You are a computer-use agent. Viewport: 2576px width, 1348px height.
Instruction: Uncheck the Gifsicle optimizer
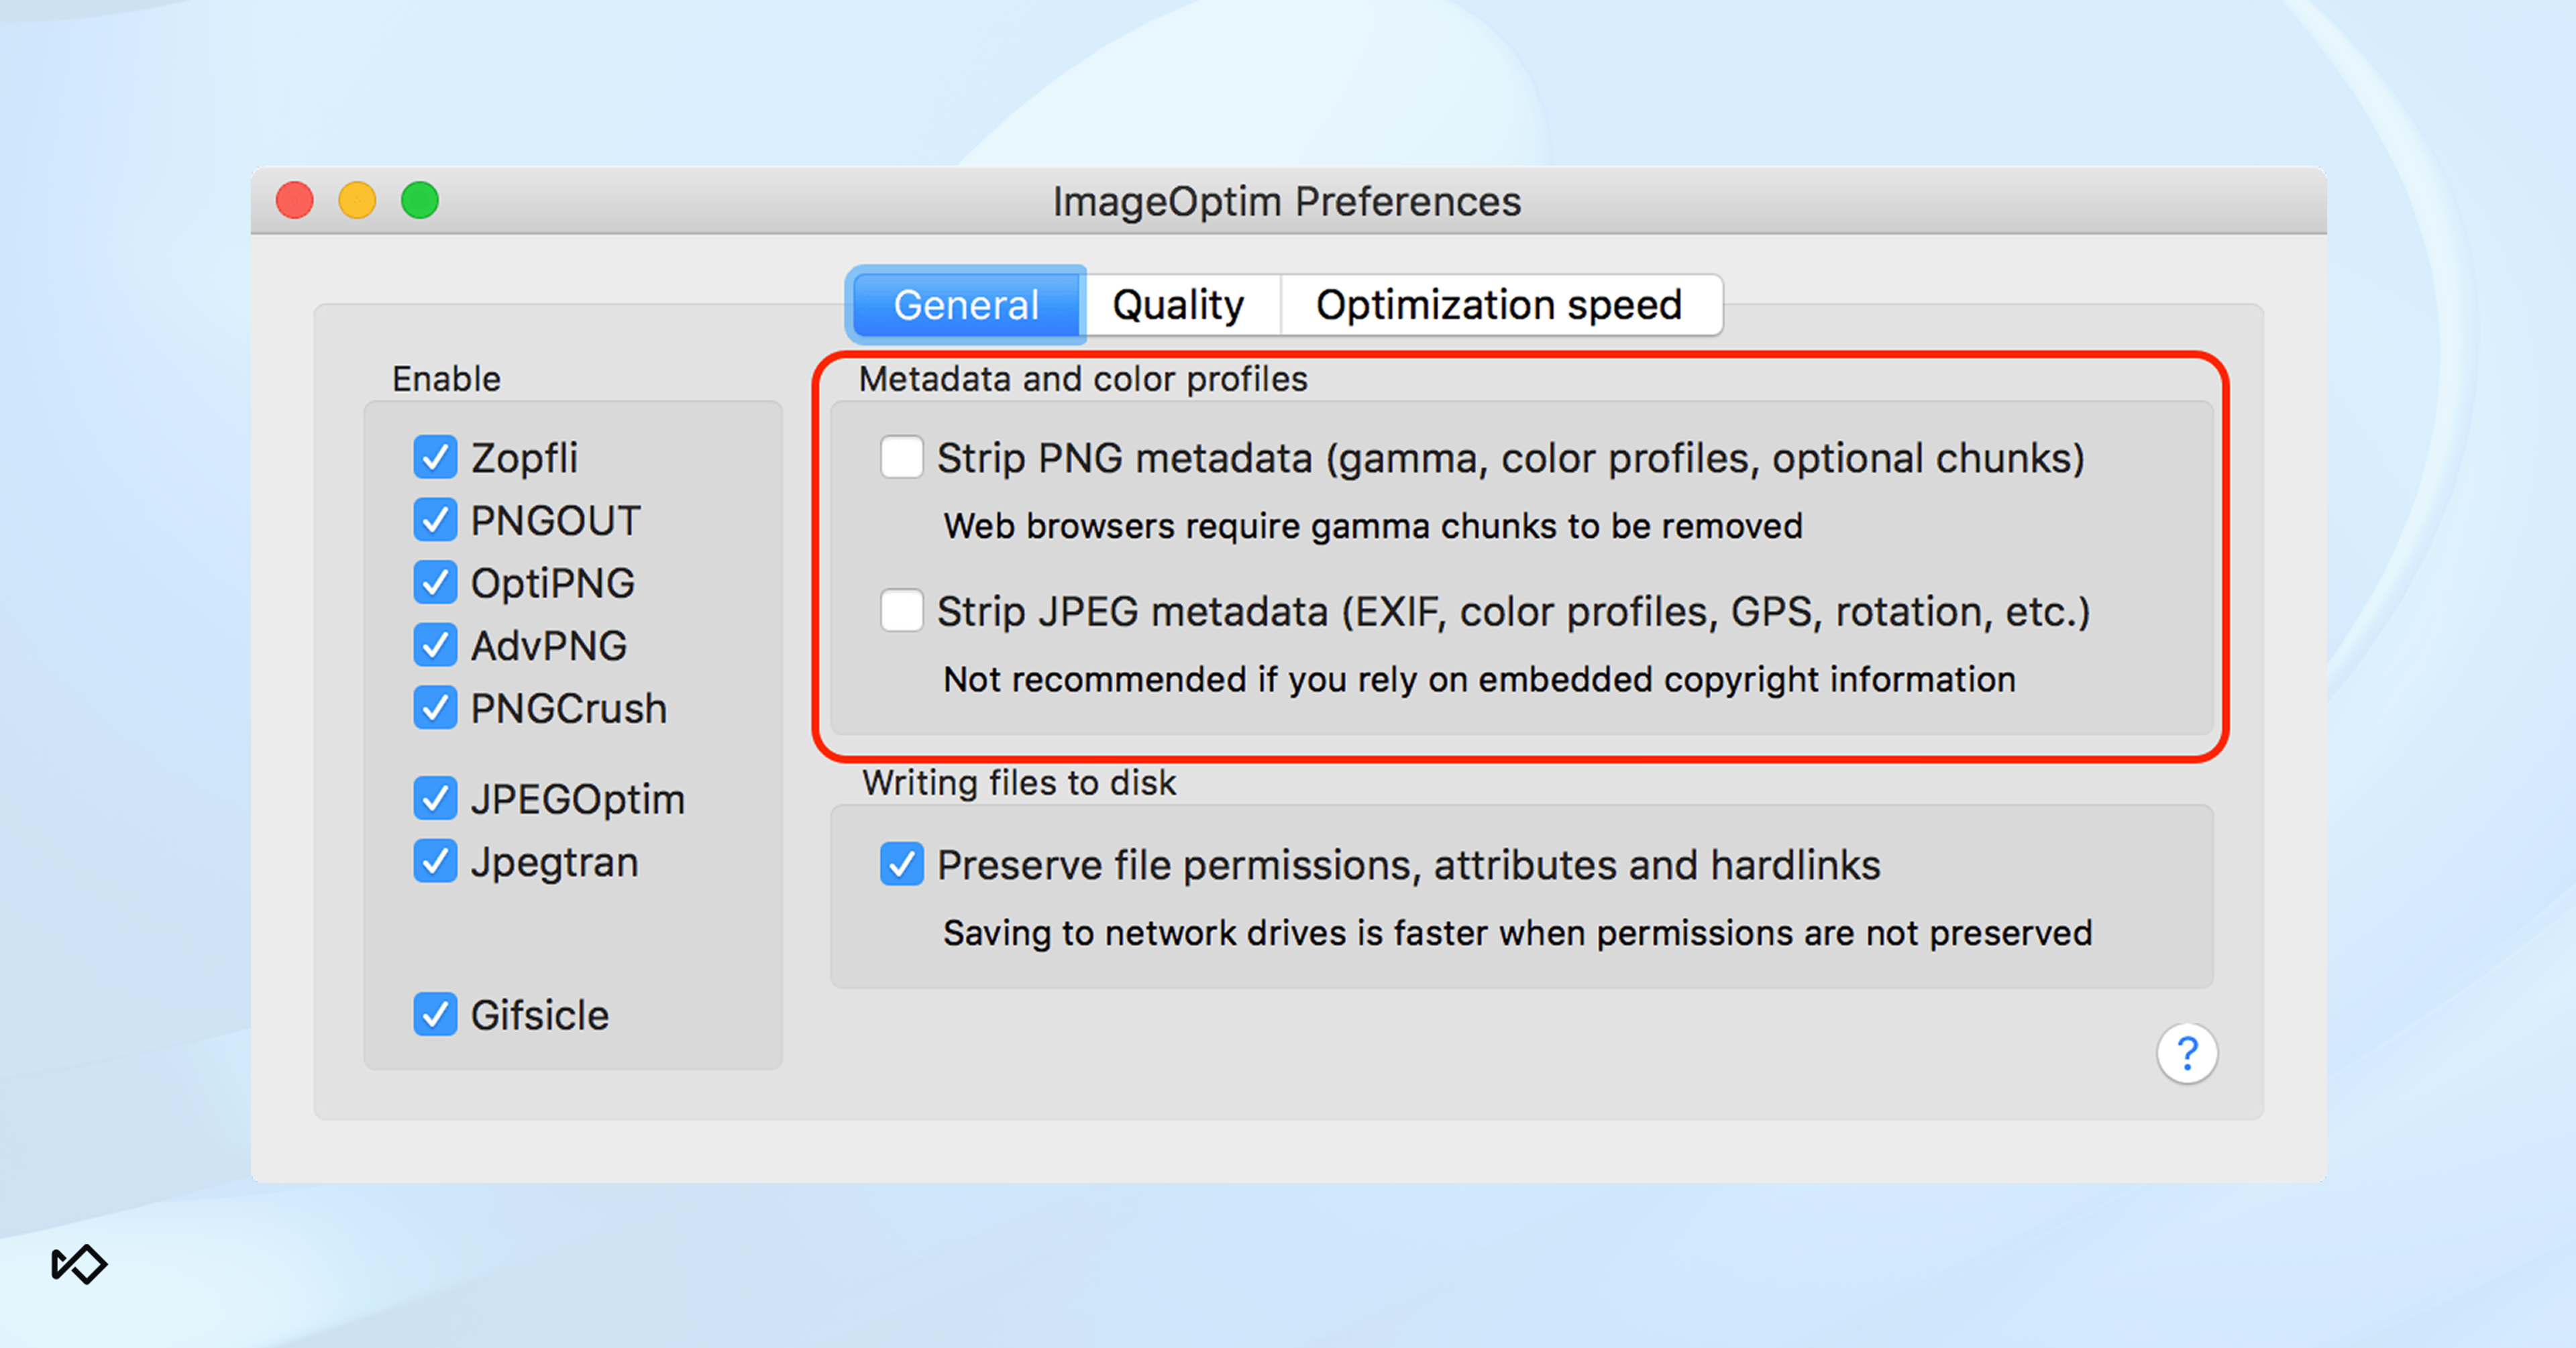(435, 1014)
